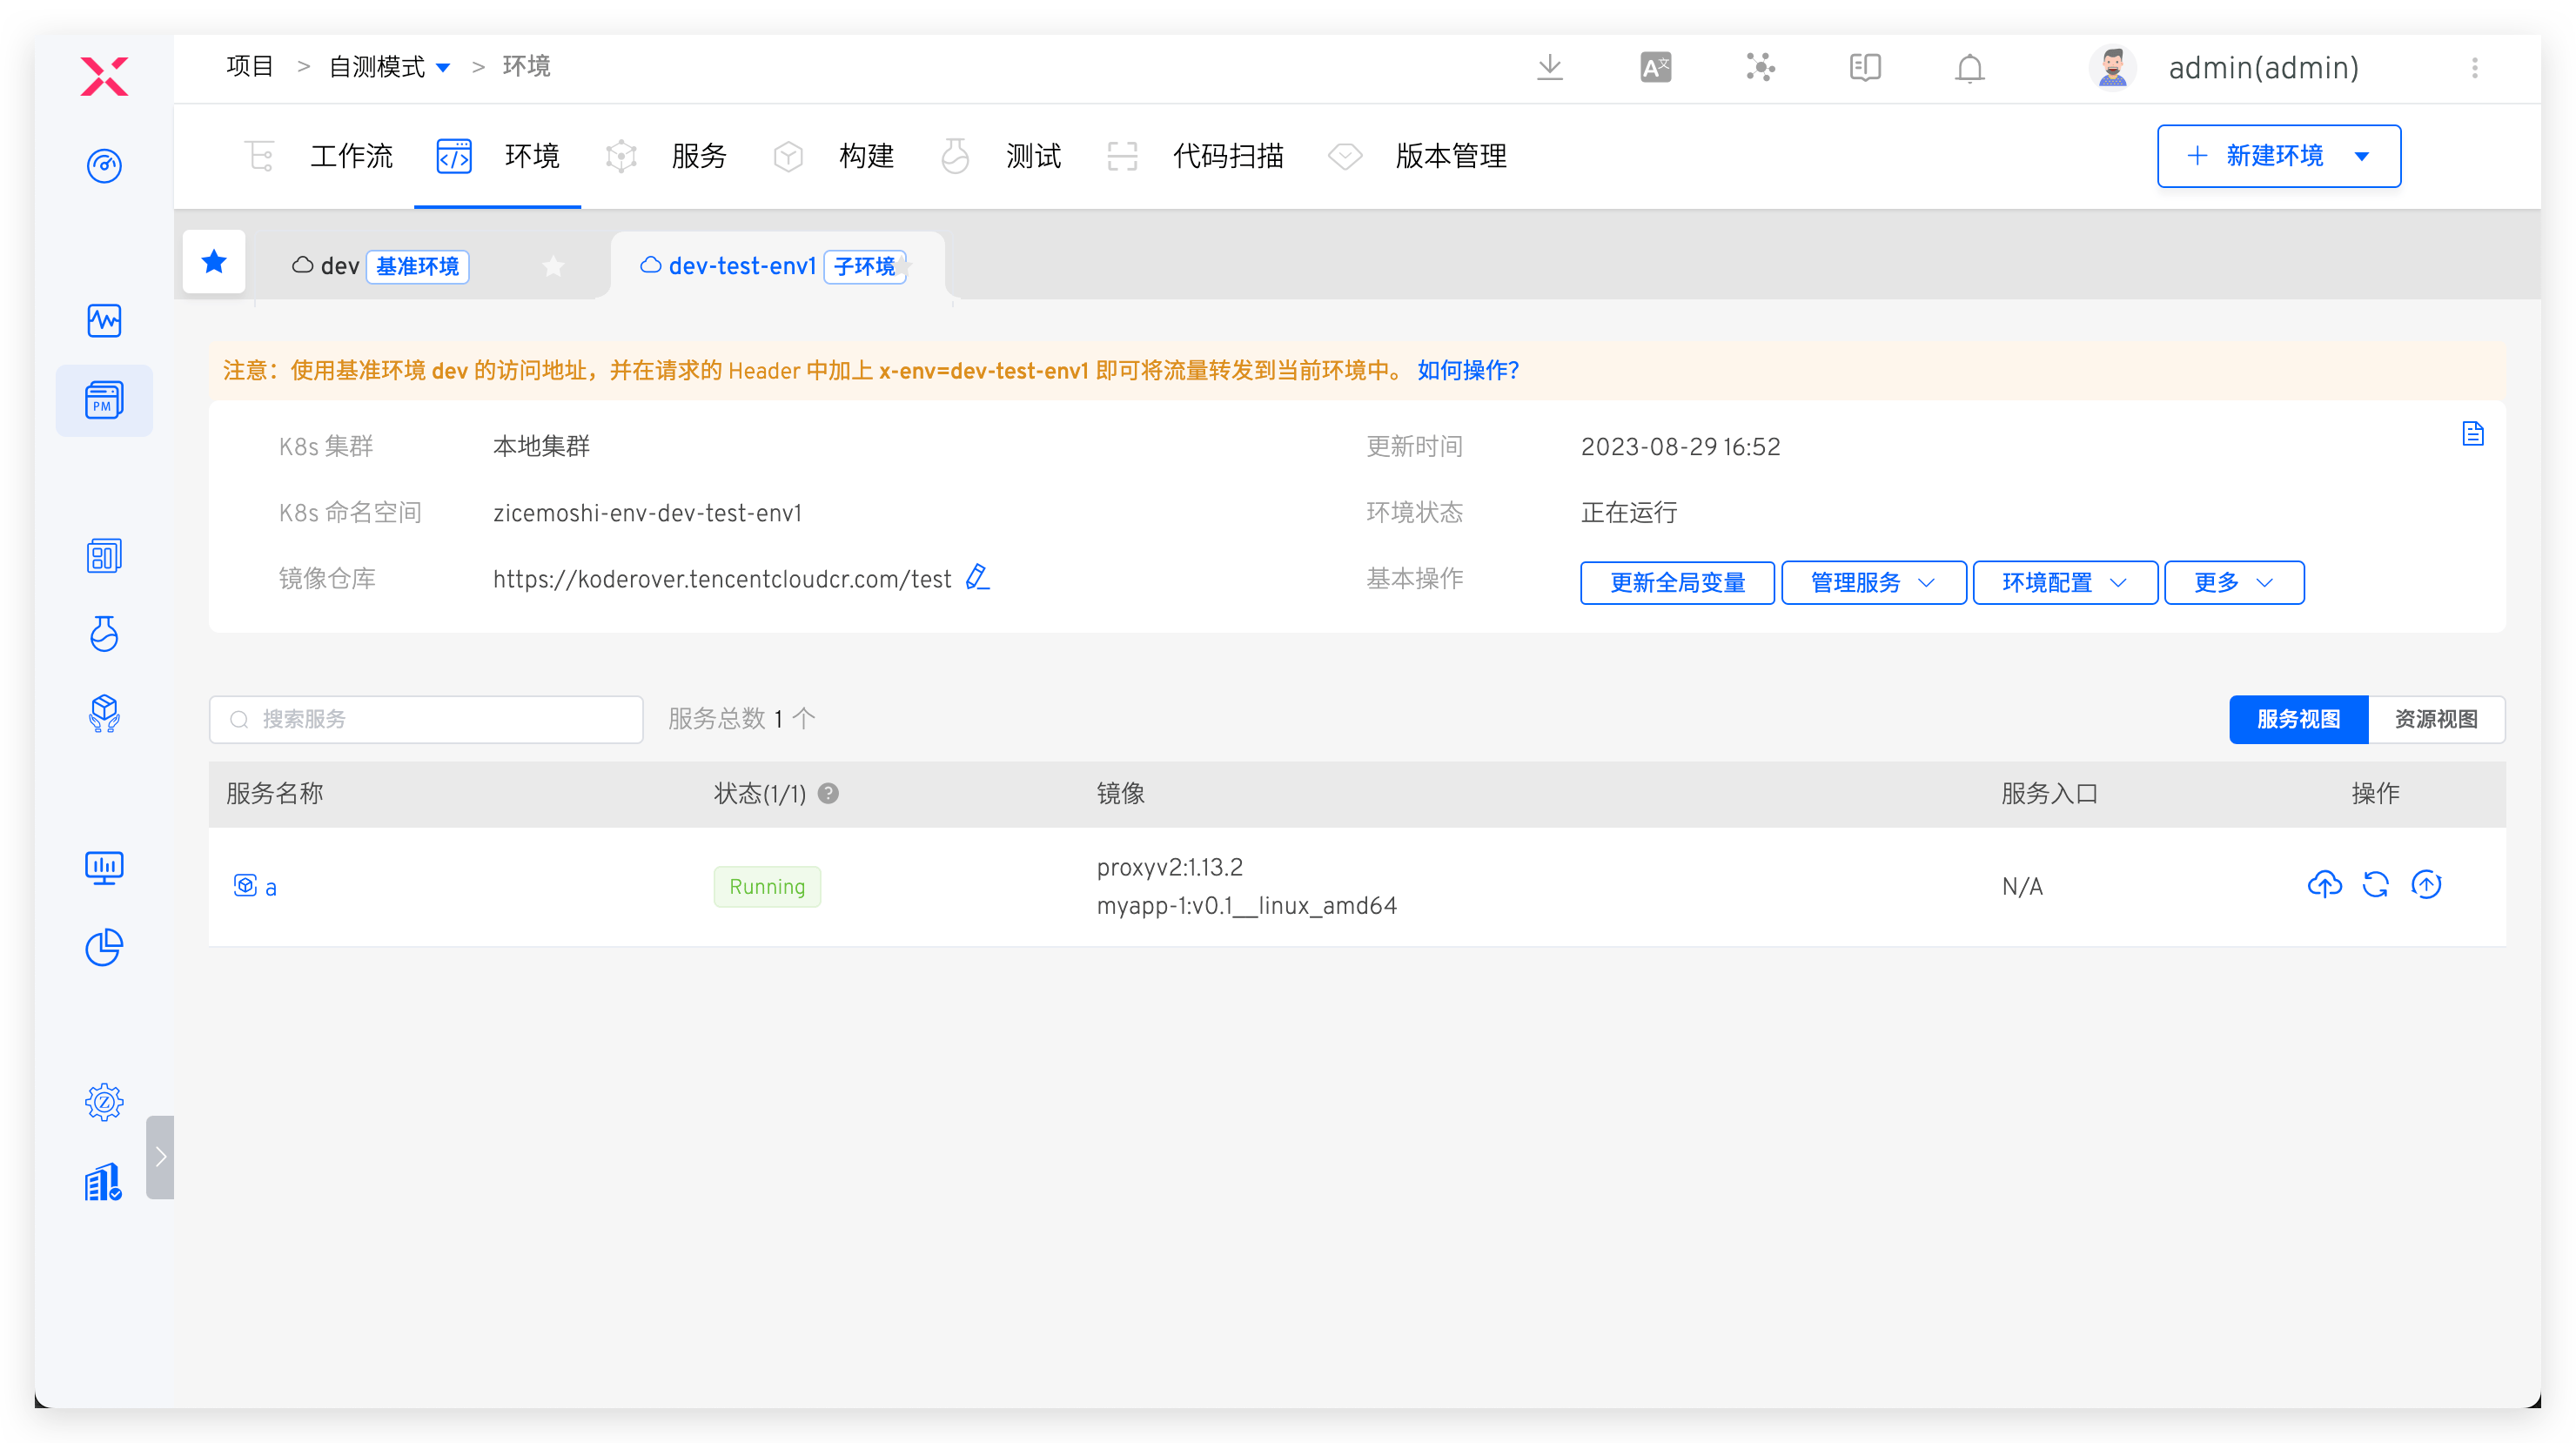Viewport: 2576px width, 1443px height.
Task: Click the download icon in top bar
Action: (1549, 67)
